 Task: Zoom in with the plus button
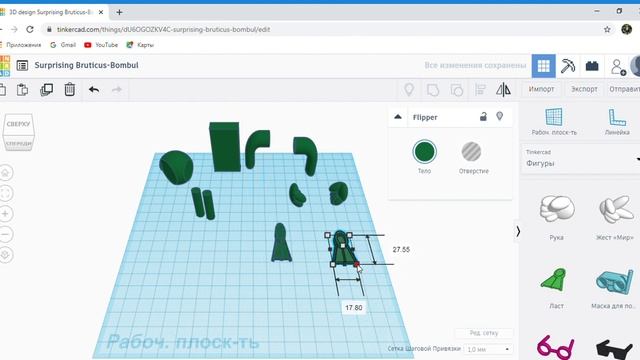(x=5, y=213)
